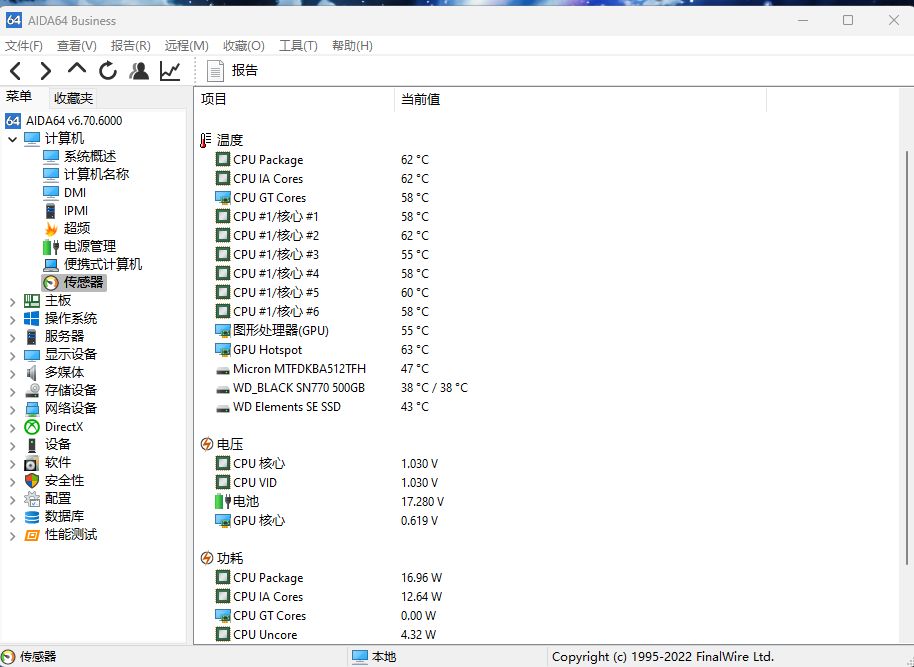Expand the 多媒体 node
This screenshot has height=667, width=914.
(12, 374)
